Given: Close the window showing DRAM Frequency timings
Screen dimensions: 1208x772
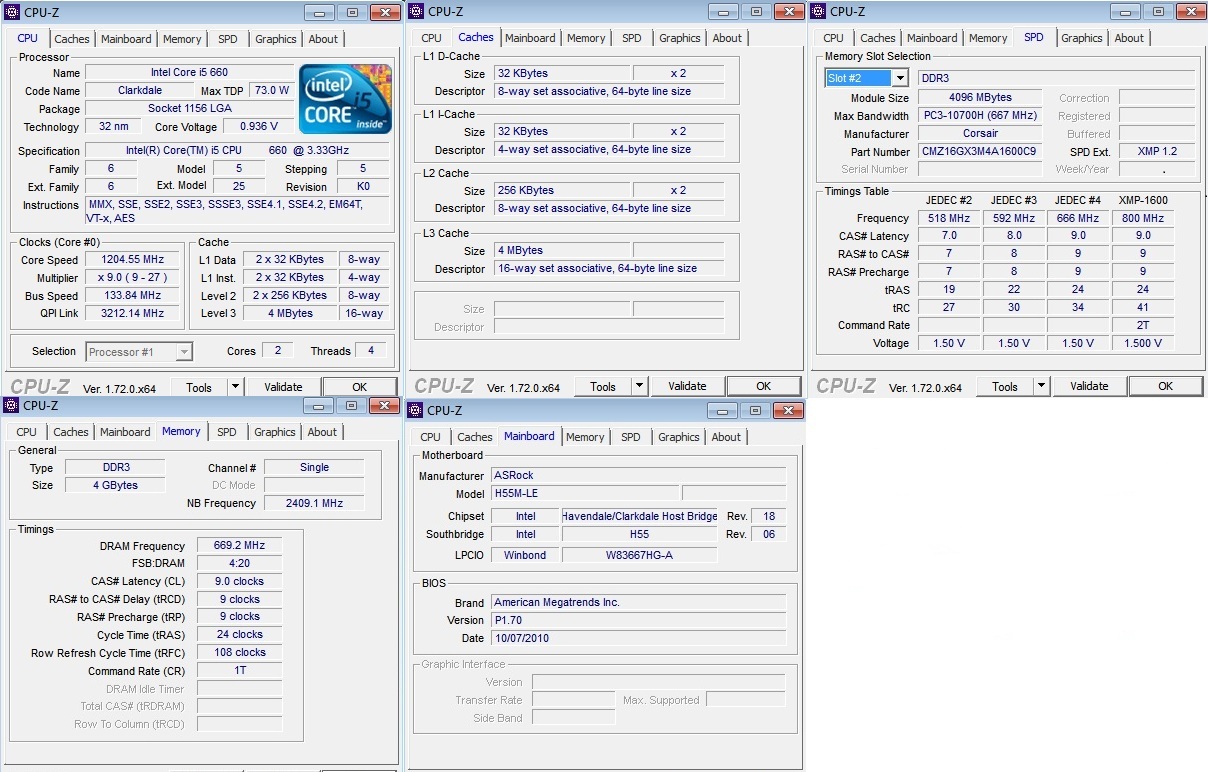Looking at the screenshot, I should pyautogui.click(x=384, y=406).
